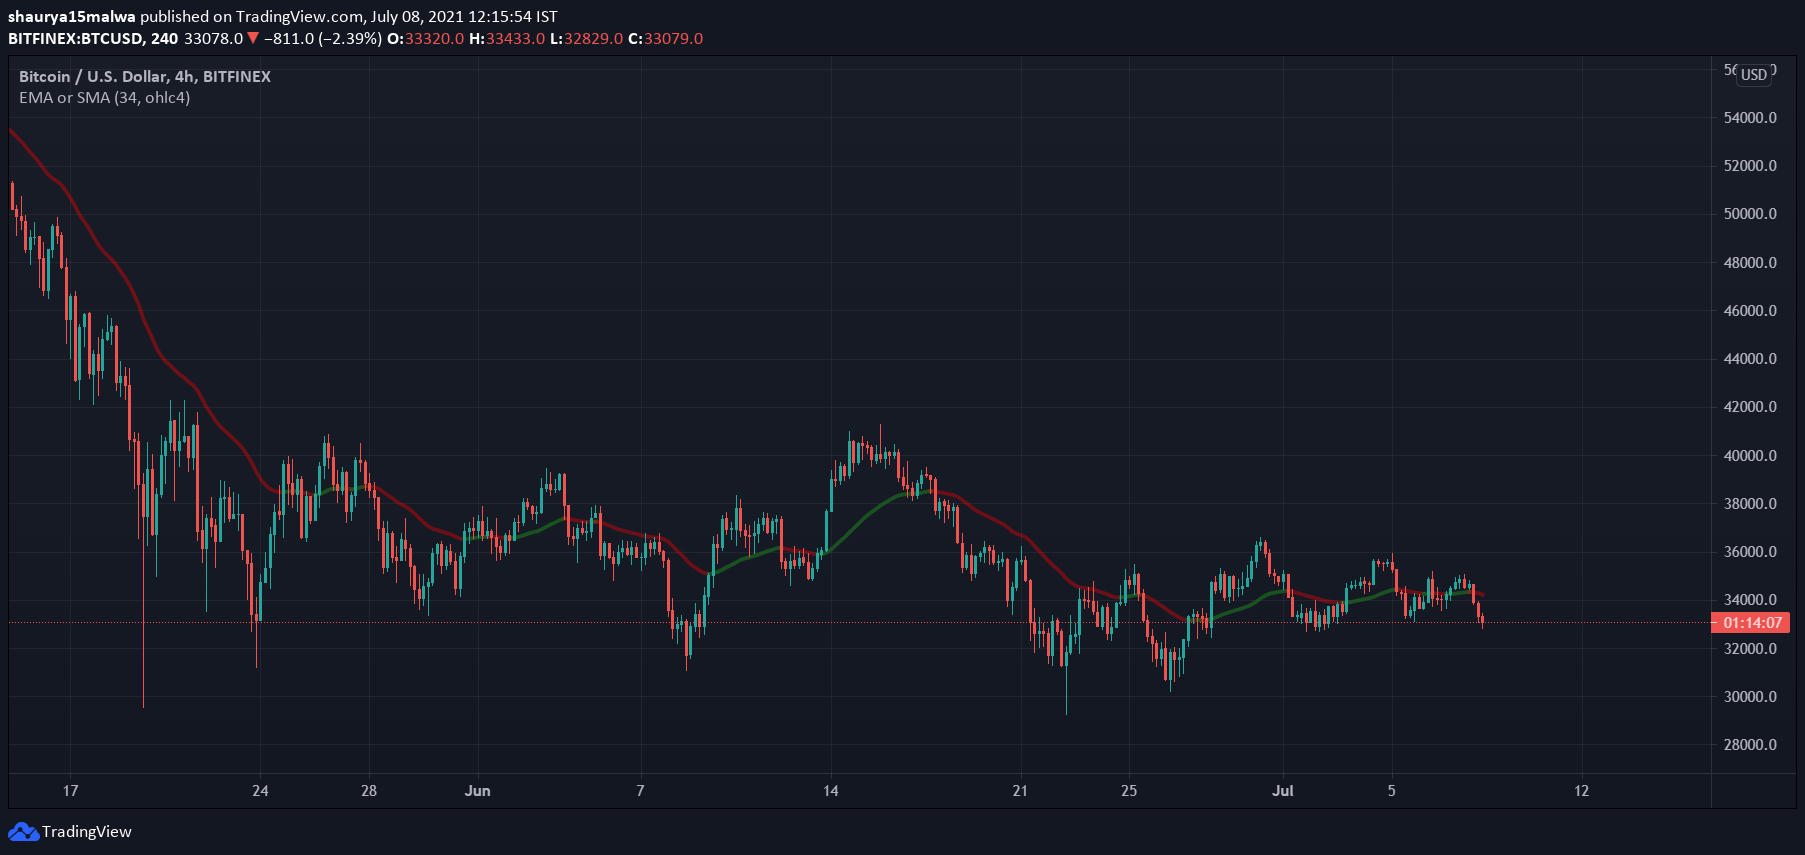
Task: Click the last price 33078.0 in header
Action: click(x=214, y=38)
